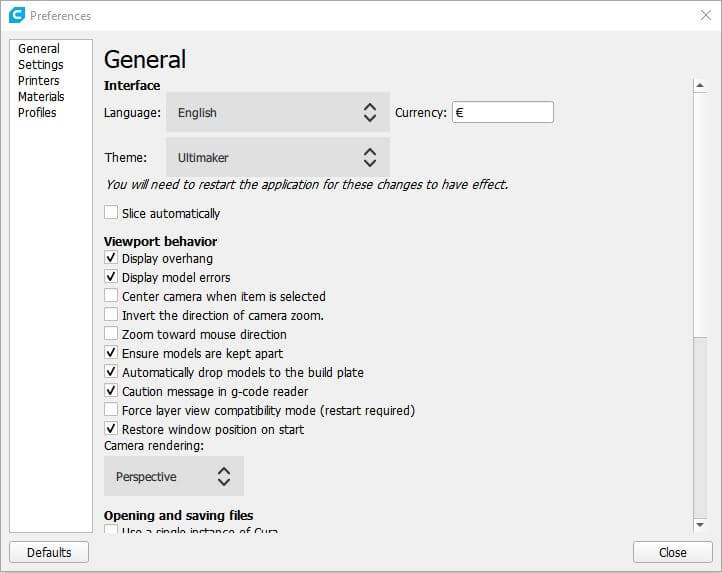Click the scrollbar up arrow
The width and height of the screenshot is (722, 573).
[699, 86]
